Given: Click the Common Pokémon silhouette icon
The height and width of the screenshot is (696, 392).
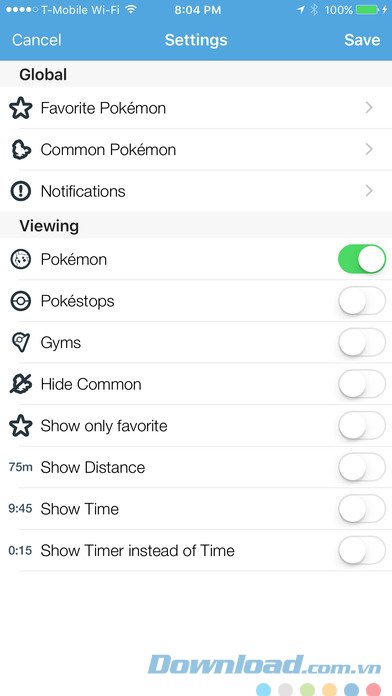Looking at the screenshot, I should tap(20, 150).
